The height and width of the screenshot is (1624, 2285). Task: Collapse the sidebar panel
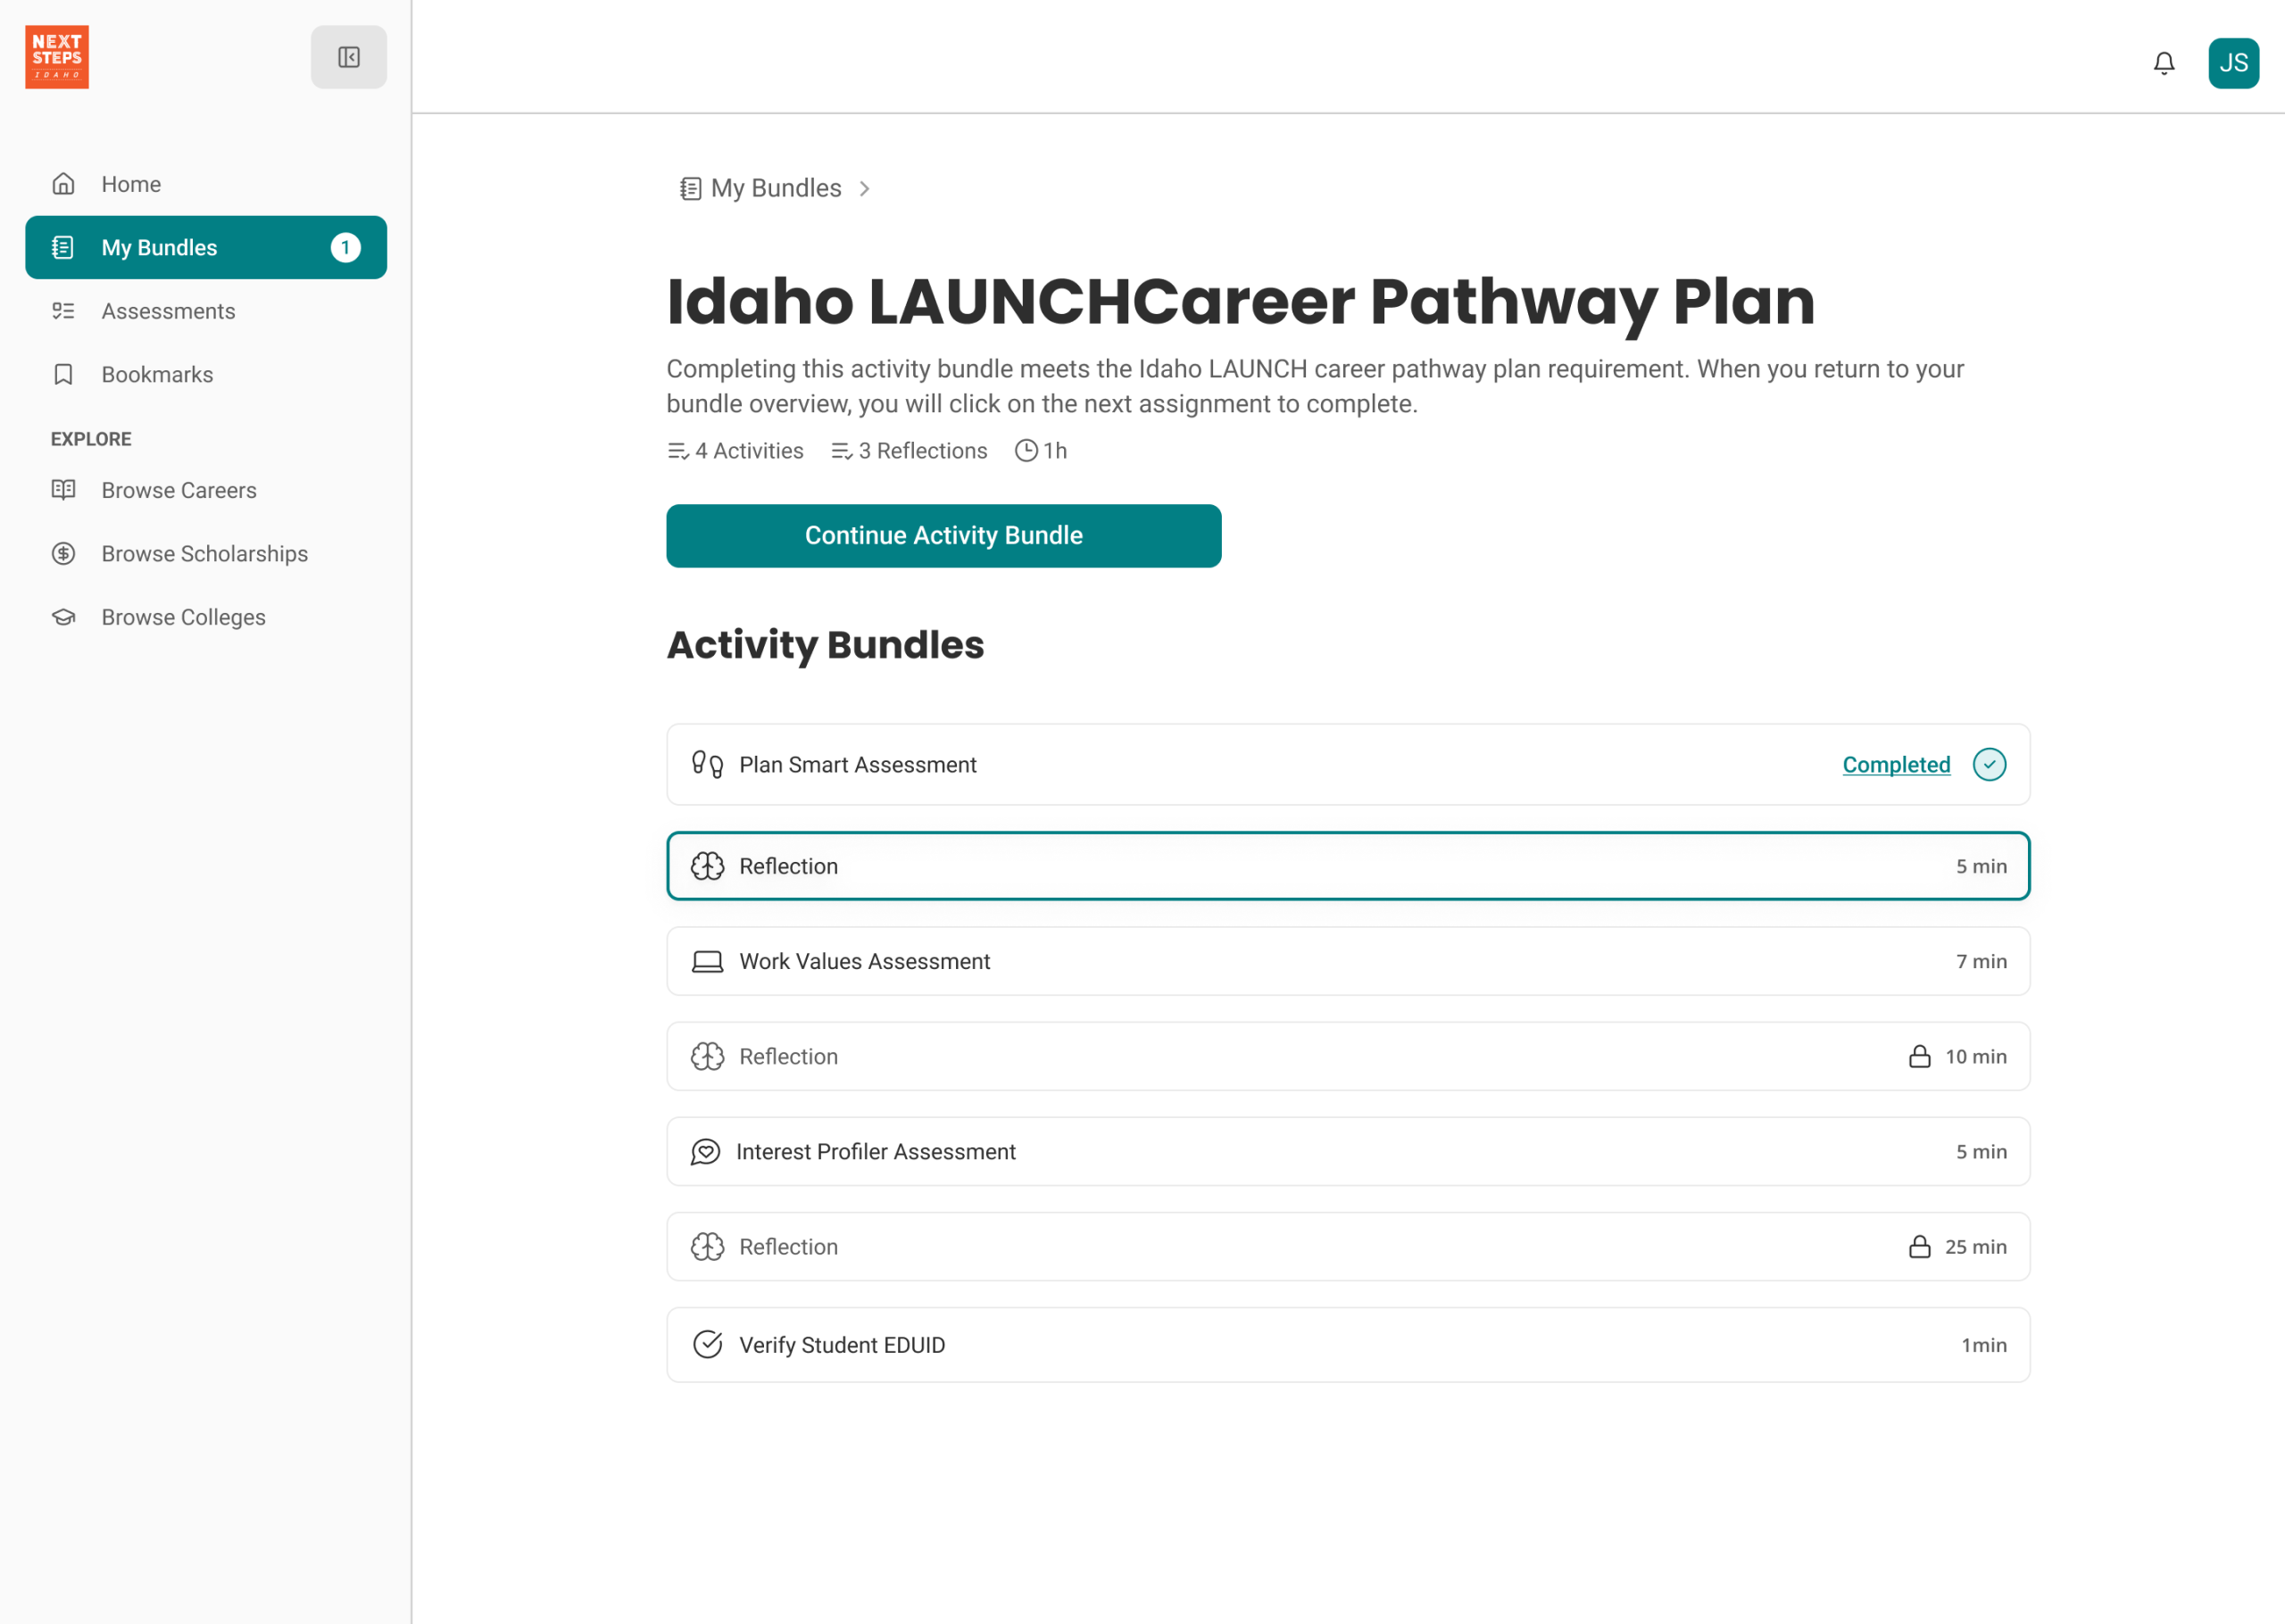coord(348,57)
